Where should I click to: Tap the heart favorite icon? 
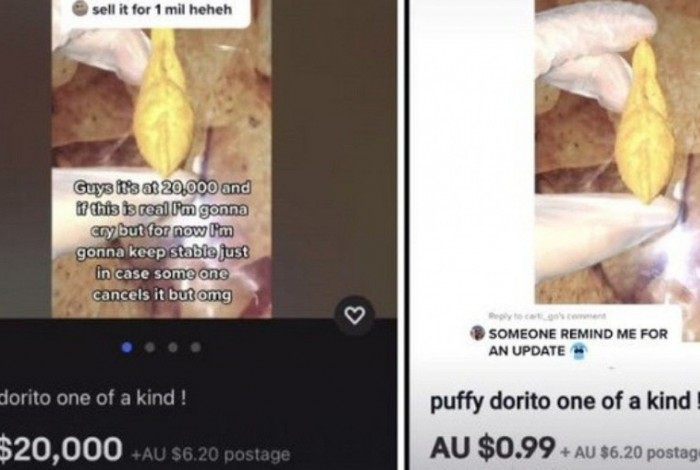355,316
